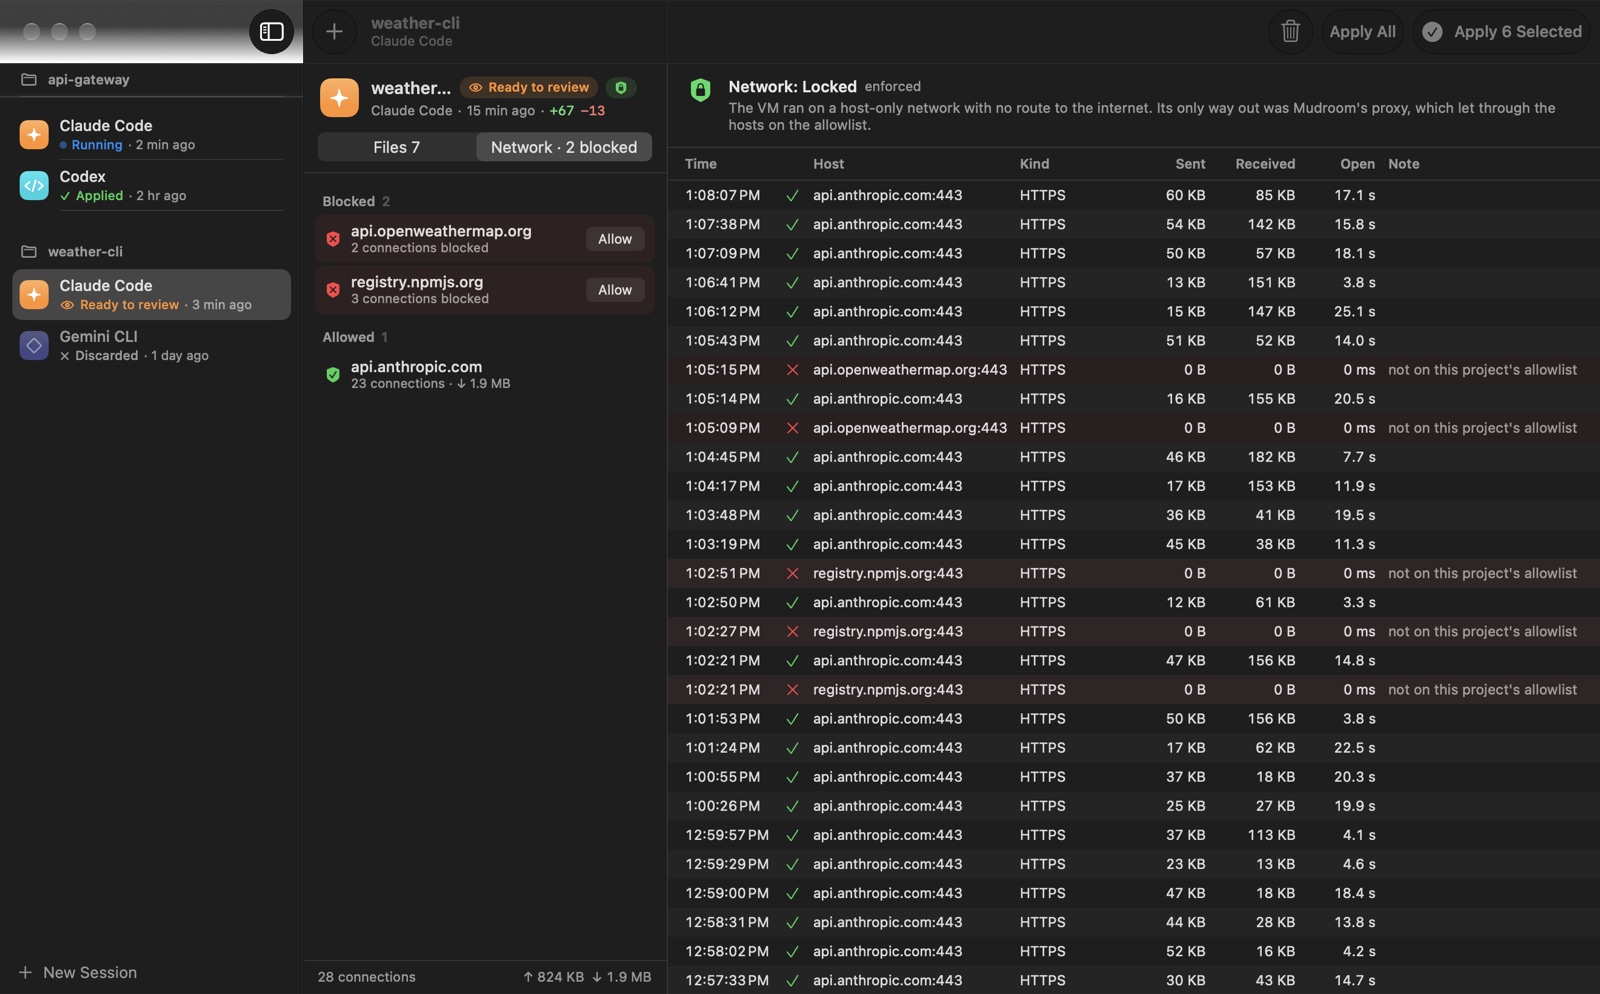Click the green shield badge beside Ready to review
The height and width of the screenshot is (994, 1600).
click(x=621, y=88)
